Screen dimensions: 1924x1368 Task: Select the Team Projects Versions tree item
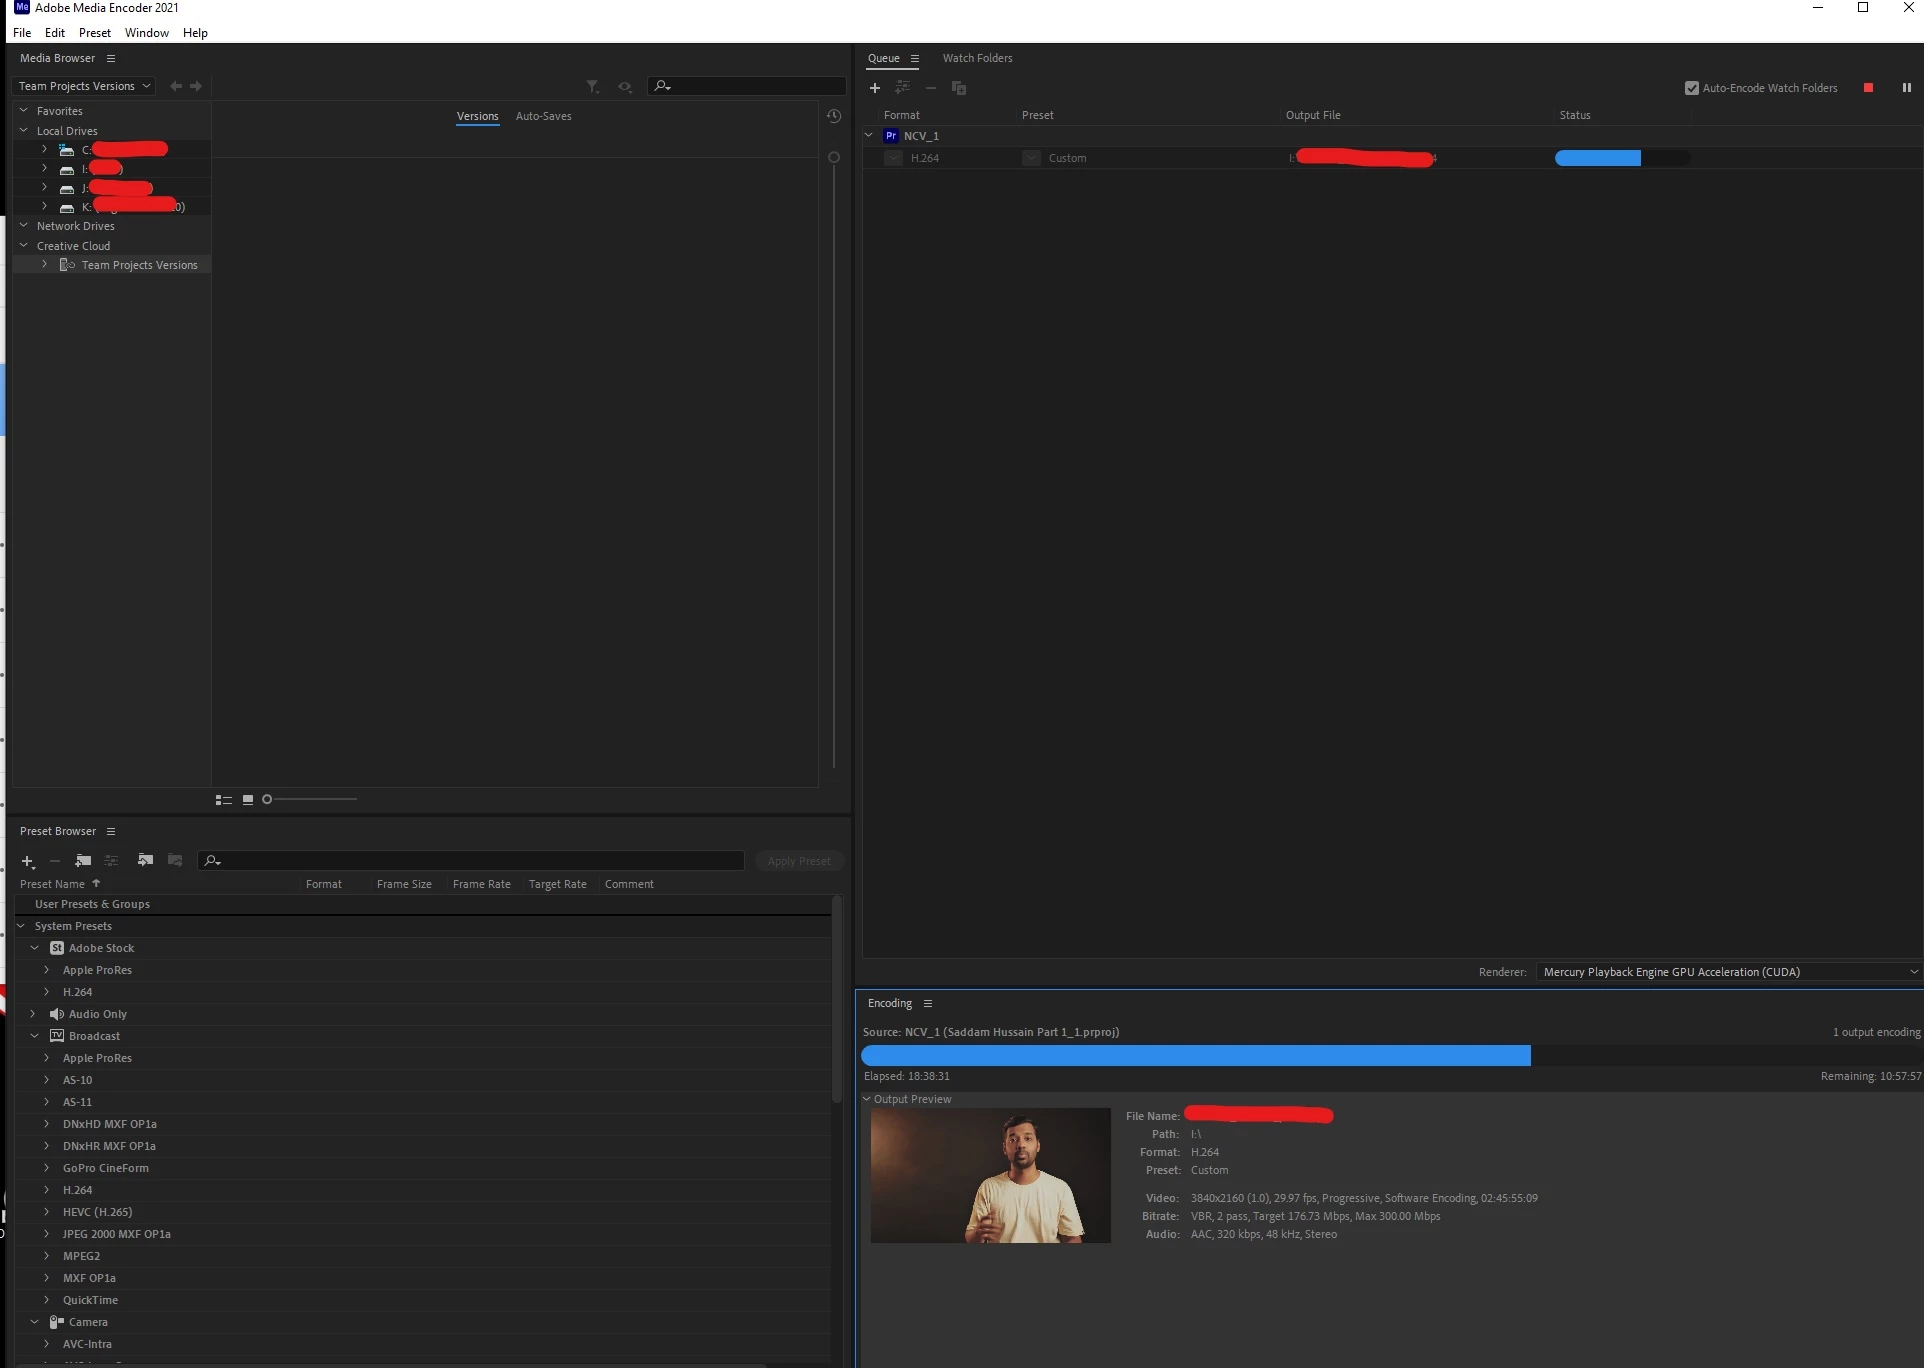[x=139, y=265]
